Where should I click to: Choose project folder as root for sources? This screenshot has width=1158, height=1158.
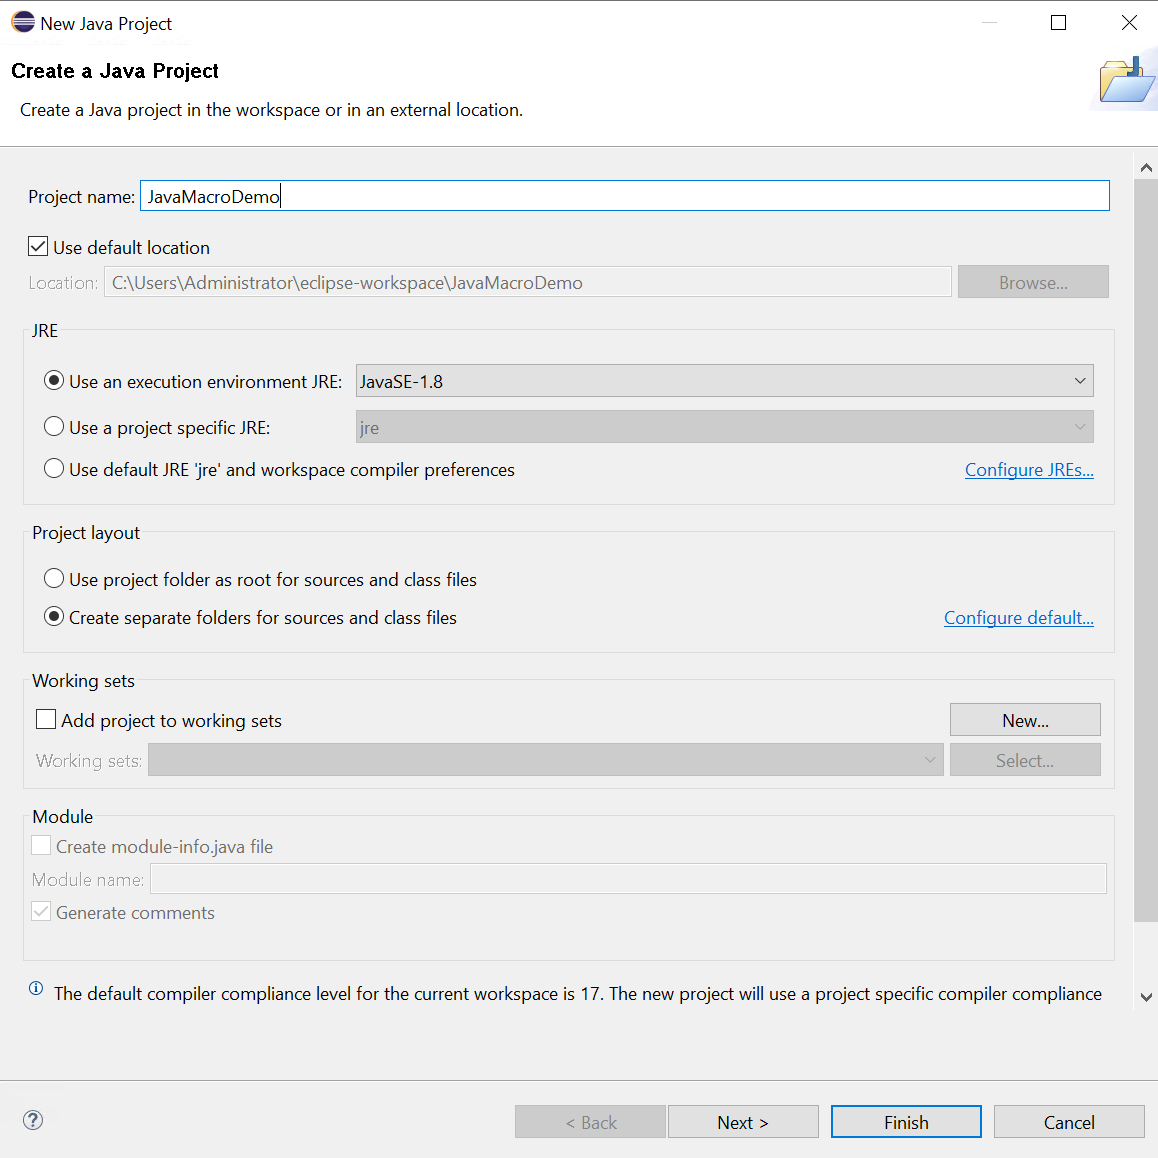pyautogui.click(x=54, y=578)
